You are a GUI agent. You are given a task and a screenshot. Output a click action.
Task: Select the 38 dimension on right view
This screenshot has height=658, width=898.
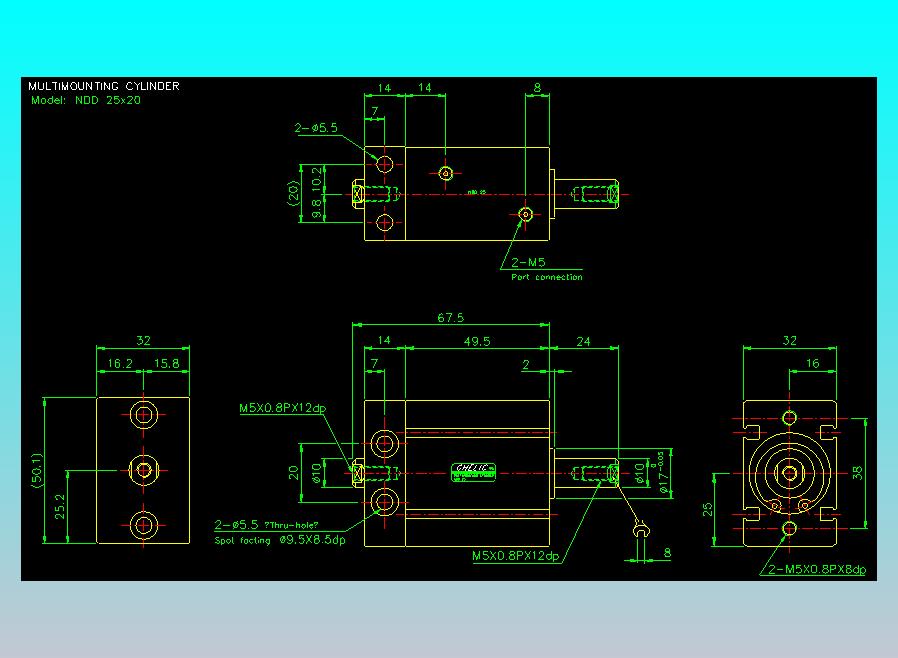tap(859, 472)
